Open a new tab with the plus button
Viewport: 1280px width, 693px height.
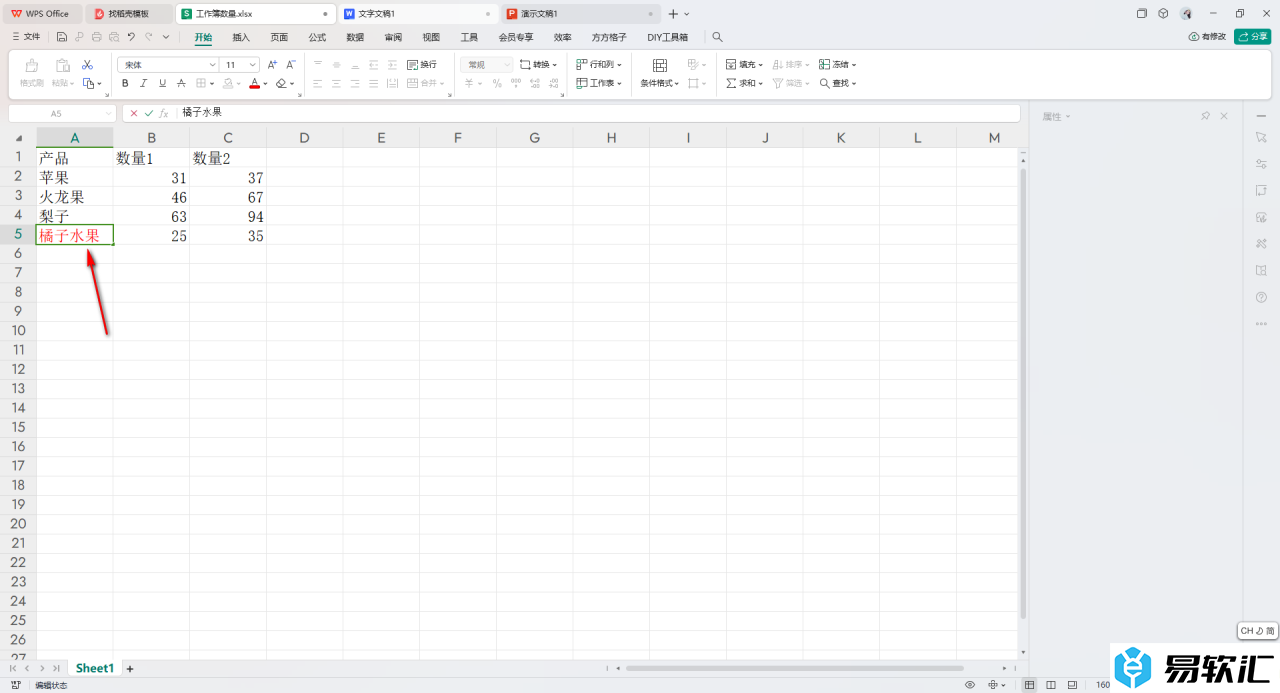673,14
